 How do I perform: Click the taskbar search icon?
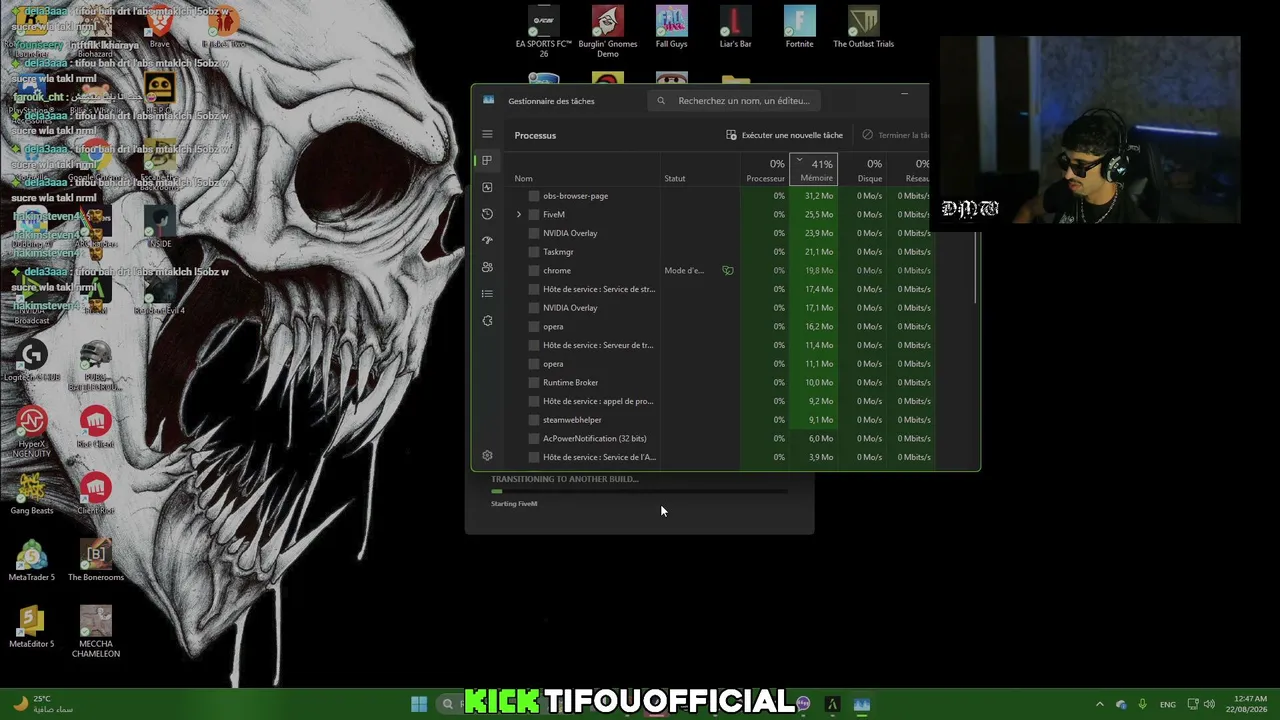pyautogui.click(x=448, y=704)
